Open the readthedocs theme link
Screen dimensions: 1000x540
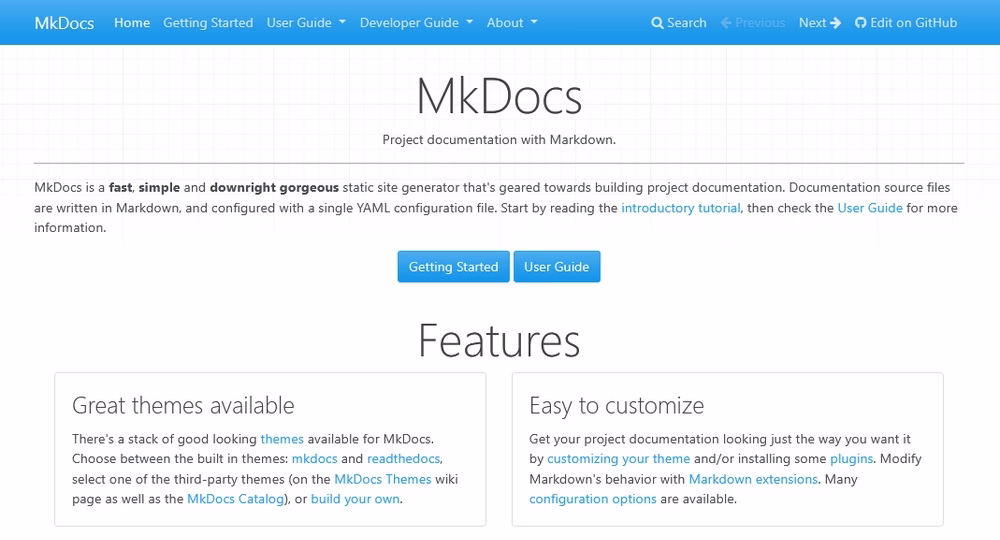[403, 458]
